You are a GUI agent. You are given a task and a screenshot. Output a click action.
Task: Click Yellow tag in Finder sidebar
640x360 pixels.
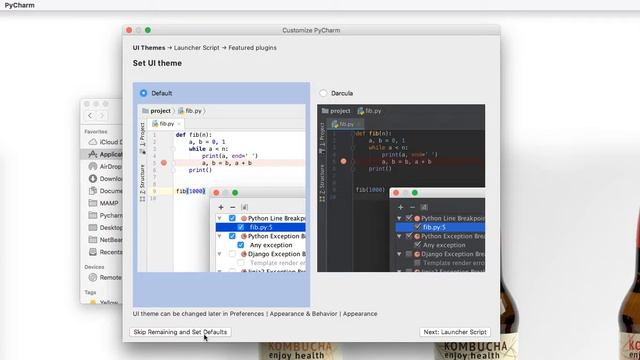[x=105, y=302]
